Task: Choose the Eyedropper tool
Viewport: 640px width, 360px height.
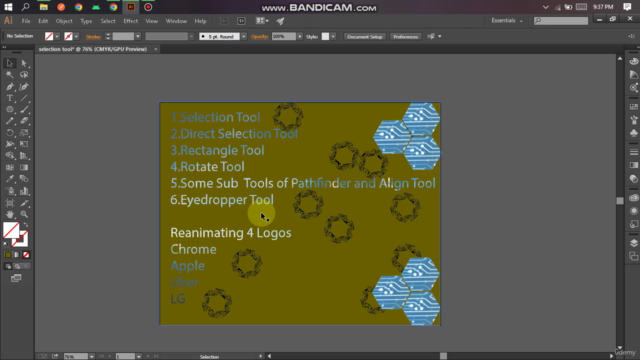Action: click(x=9, y=179)
